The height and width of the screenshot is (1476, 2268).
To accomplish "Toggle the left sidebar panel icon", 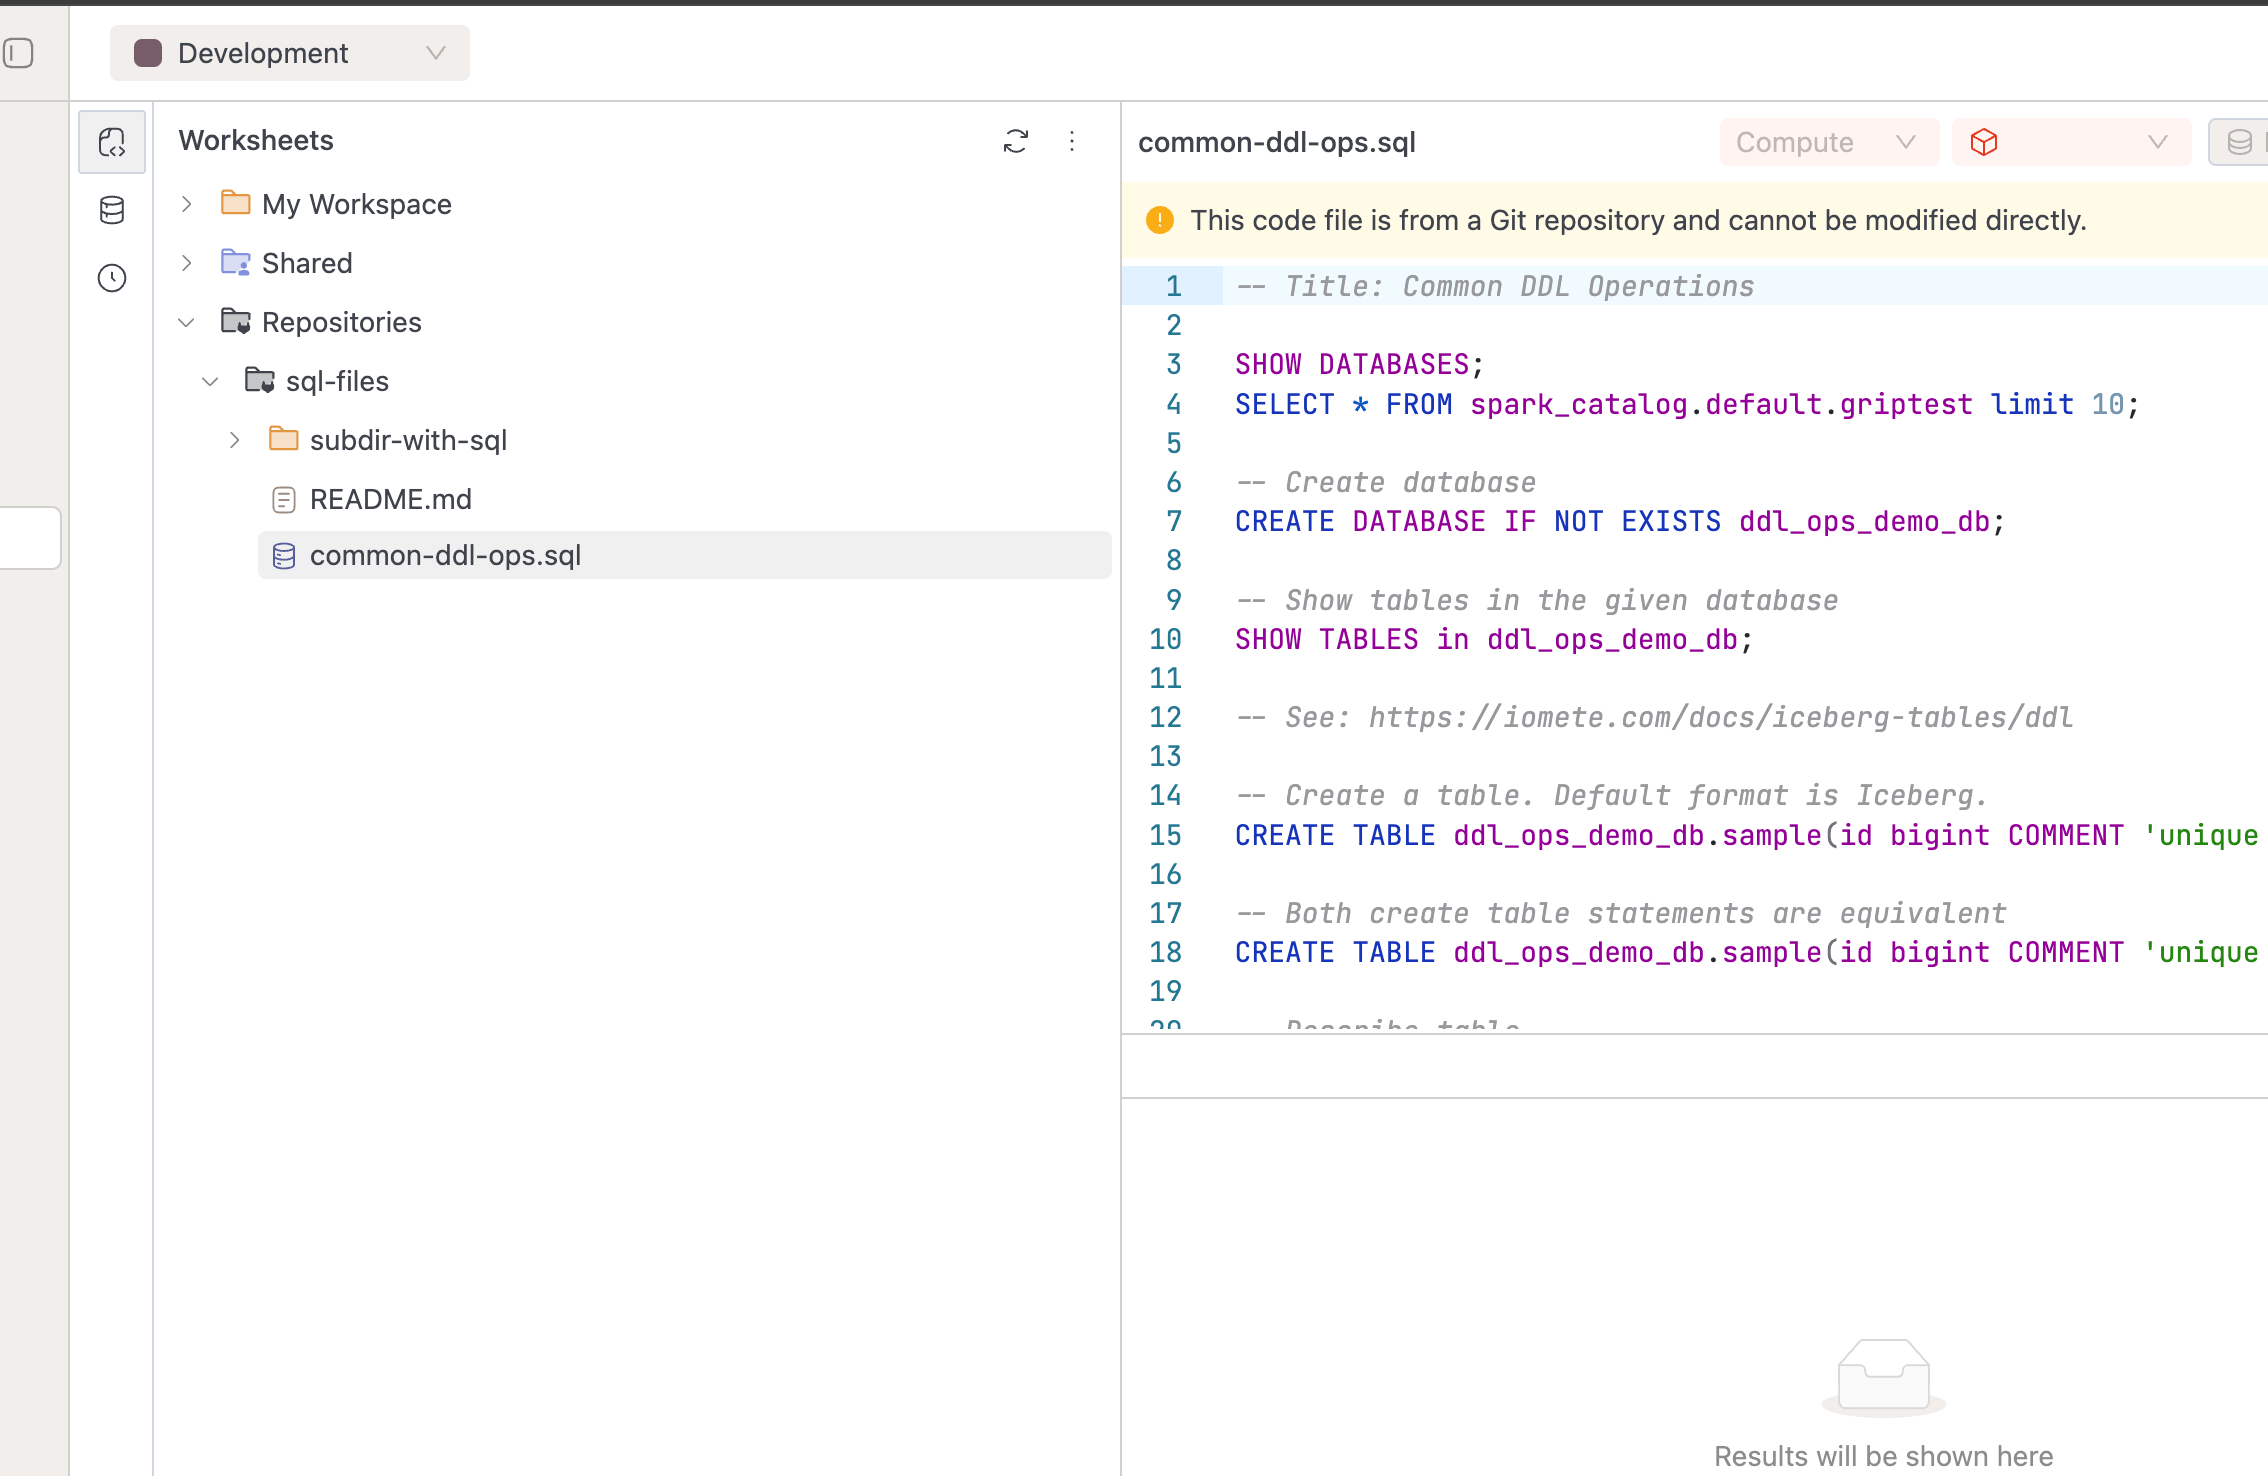I will [x=18, y=53].
